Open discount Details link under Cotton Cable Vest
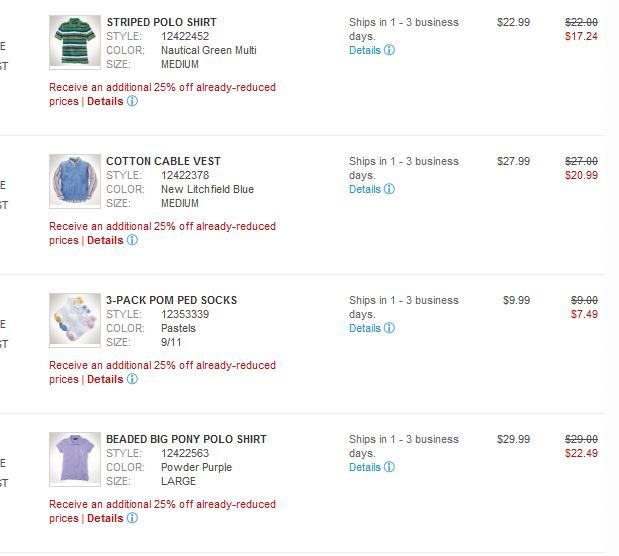Image resolution: width=619 pixels, height=556 pixels. 105,240
